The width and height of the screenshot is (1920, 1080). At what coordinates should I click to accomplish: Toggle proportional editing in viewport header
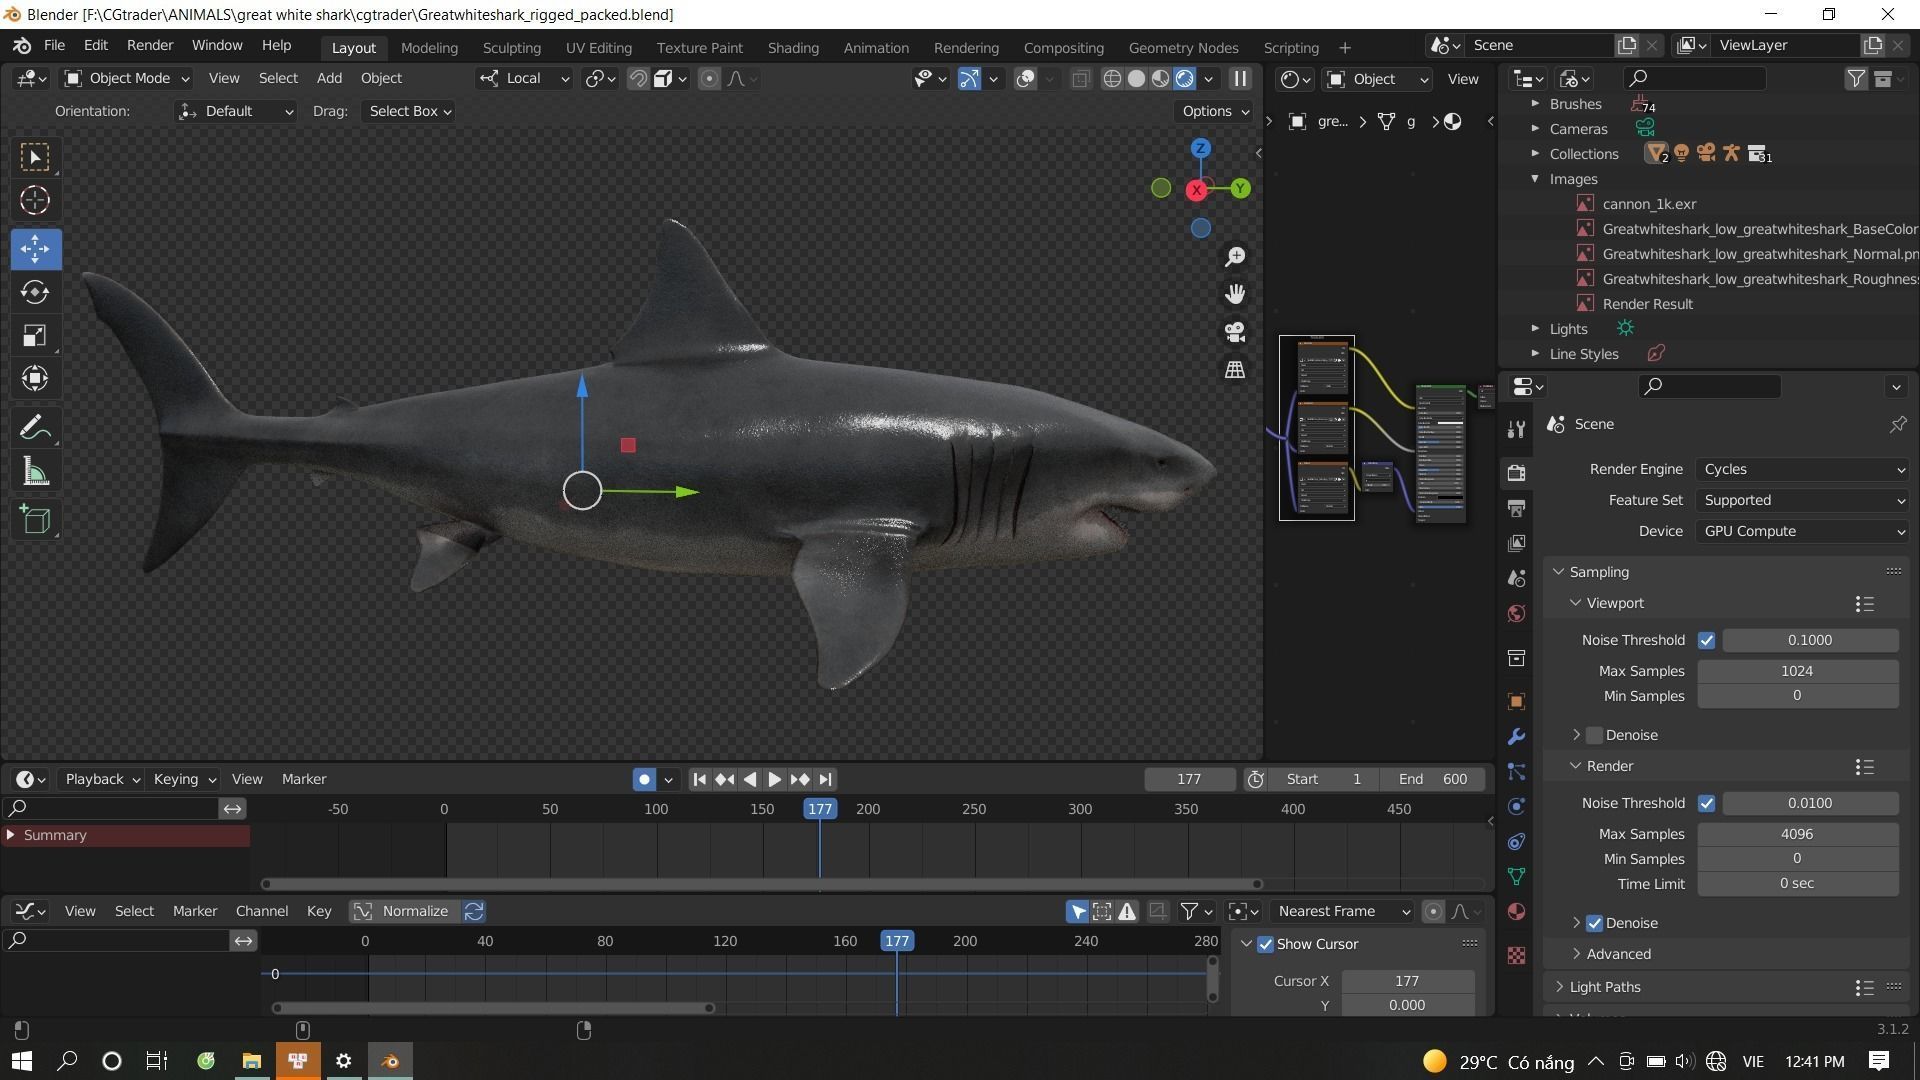[709, 79]
